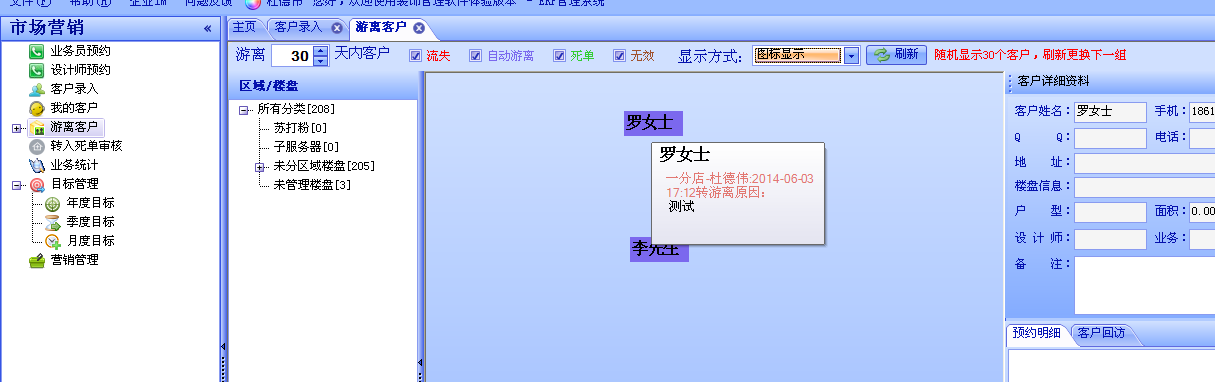Image resolution: width=1215 pixels, height=382 pixels.
Task: Select 苏打粉[0] in the 区域/楼盘 tree
Action: [300, 128]
